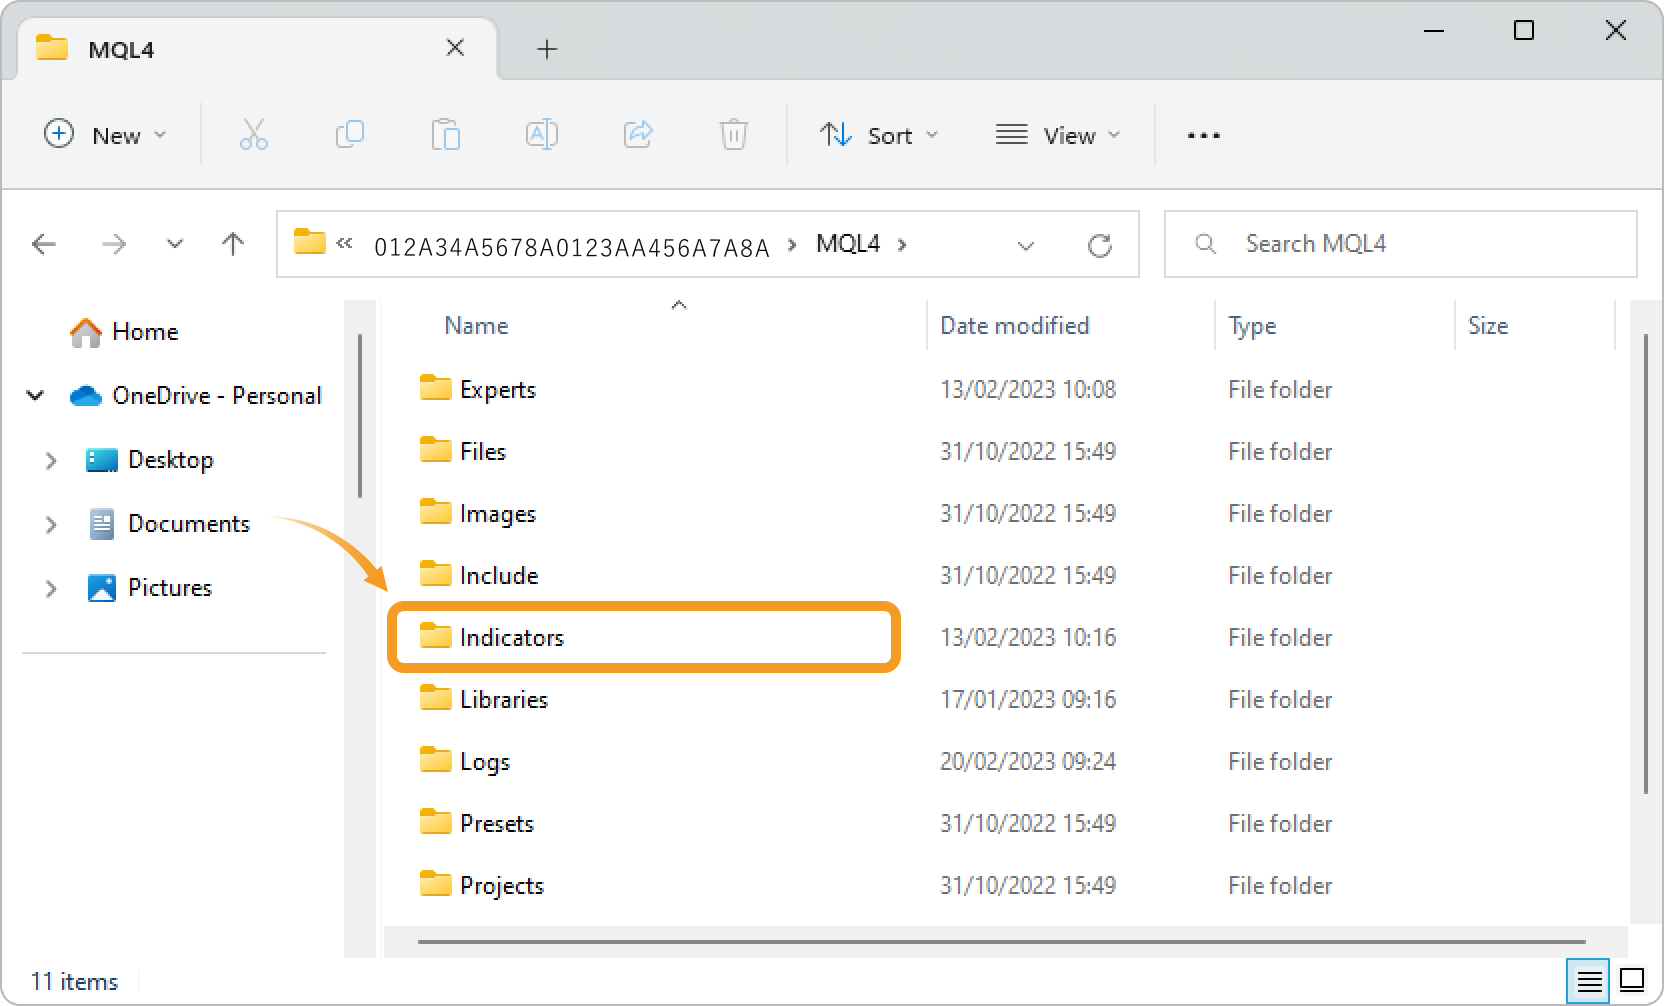Click the Rename icon in toolbar

[542, 134]
